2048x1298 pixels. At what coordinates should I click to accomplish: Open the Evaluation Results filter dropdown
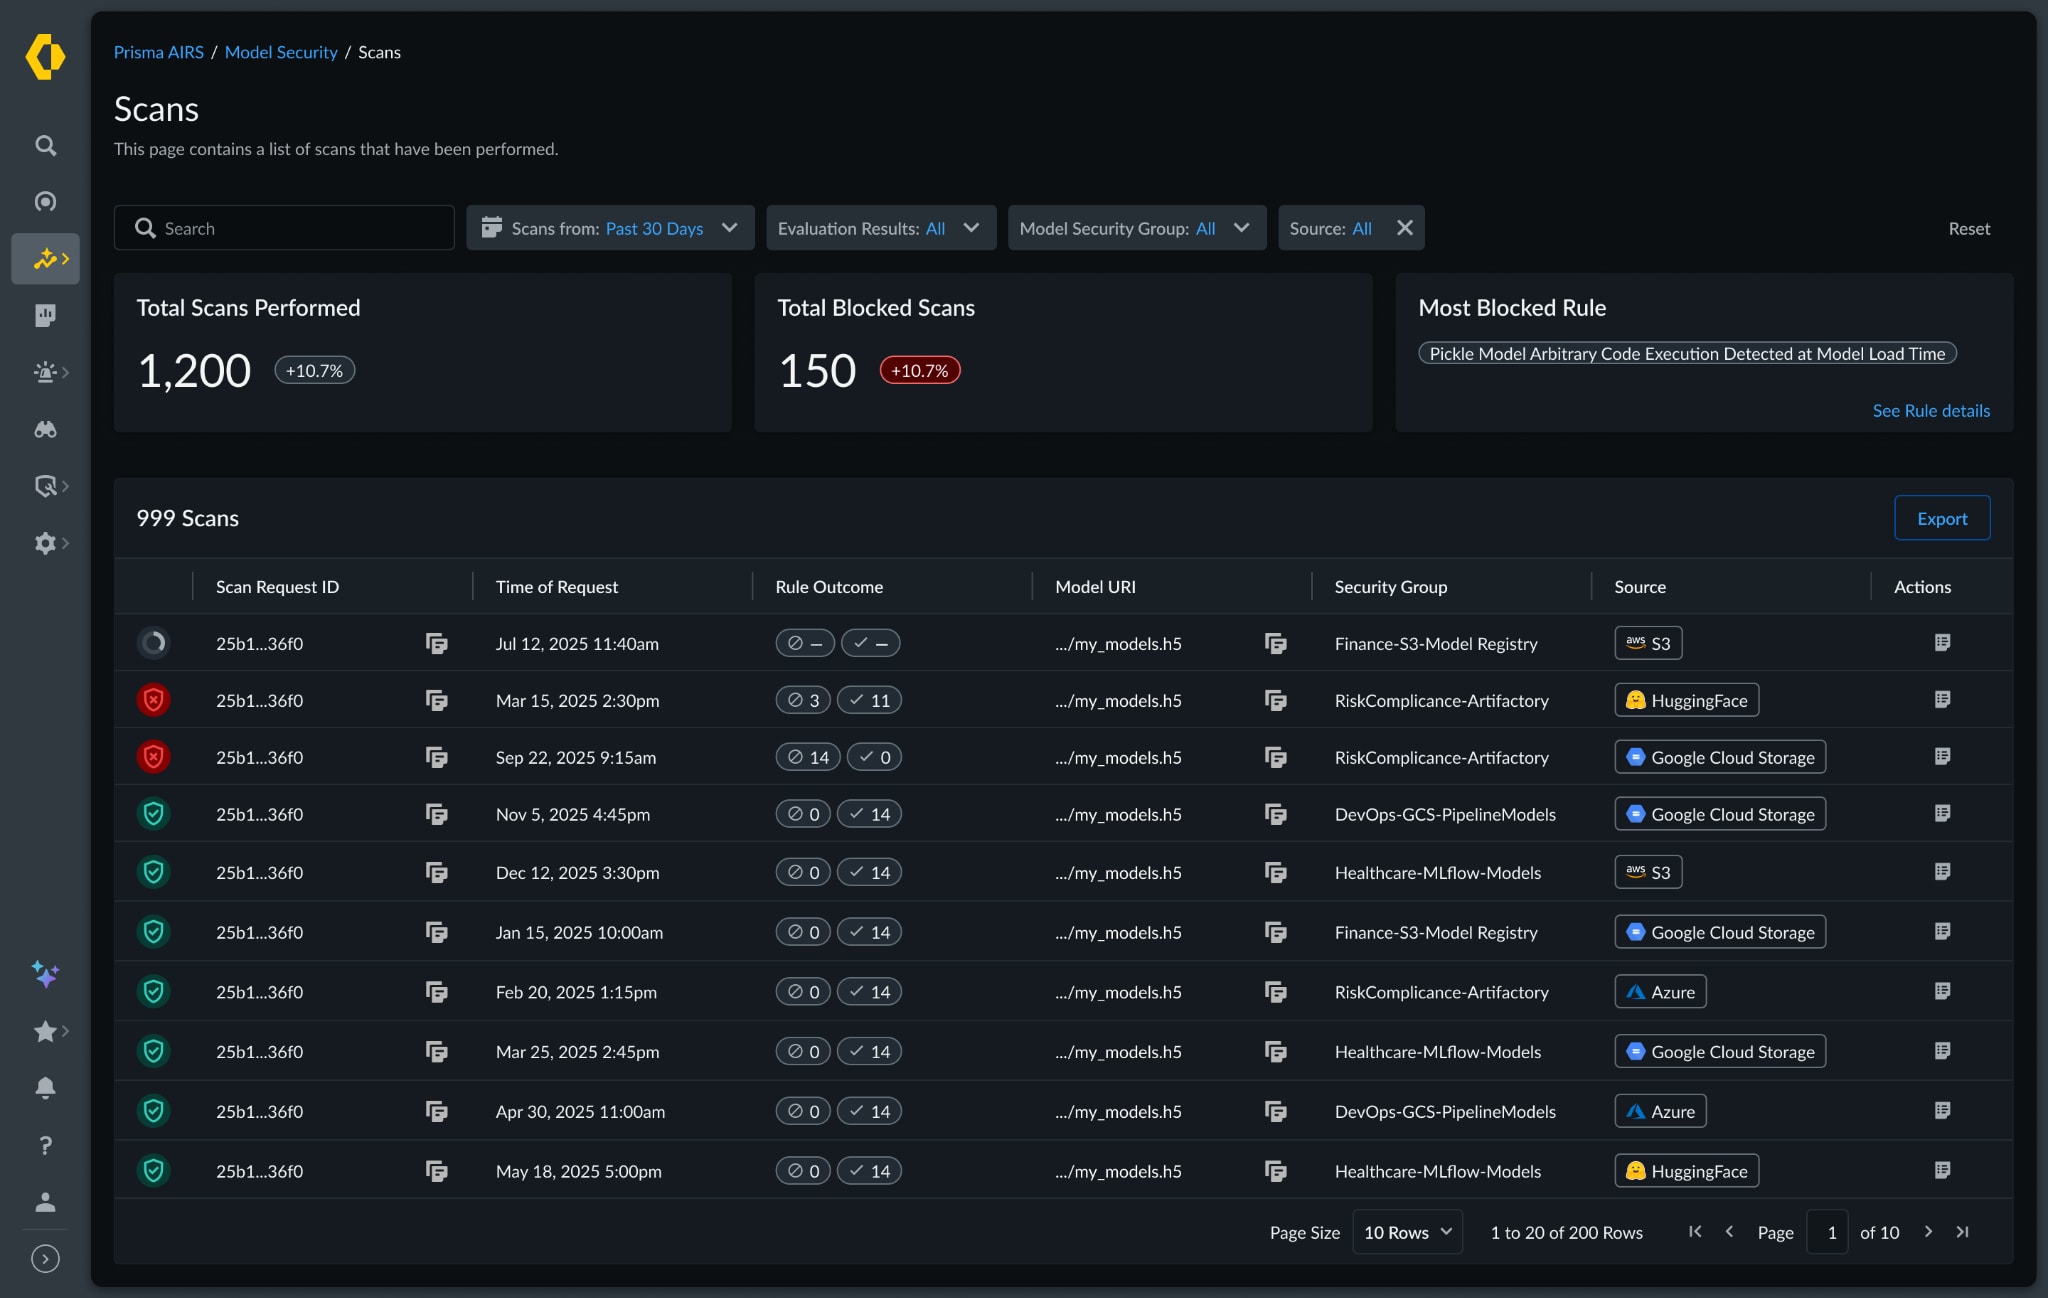[x=880, y=228]
